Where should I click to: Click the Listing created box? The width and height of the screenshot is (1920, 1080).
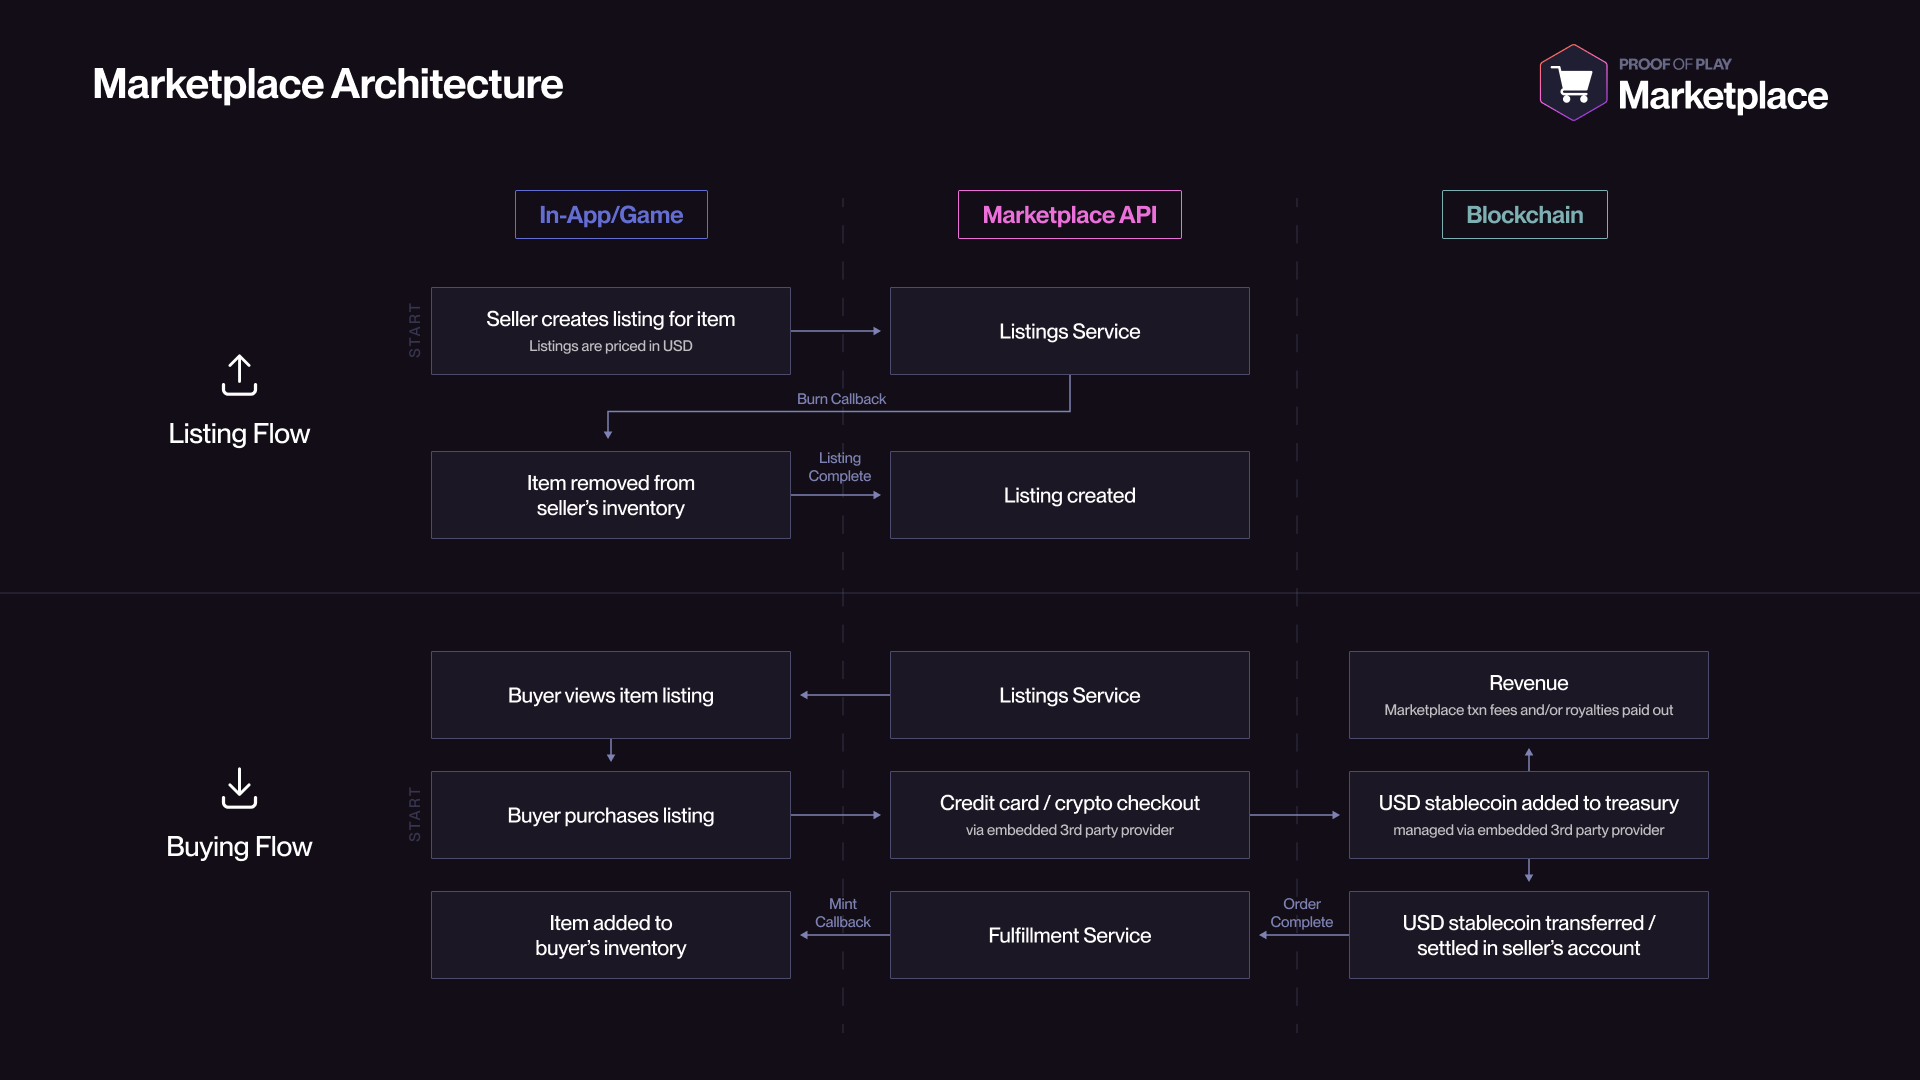1069,495
